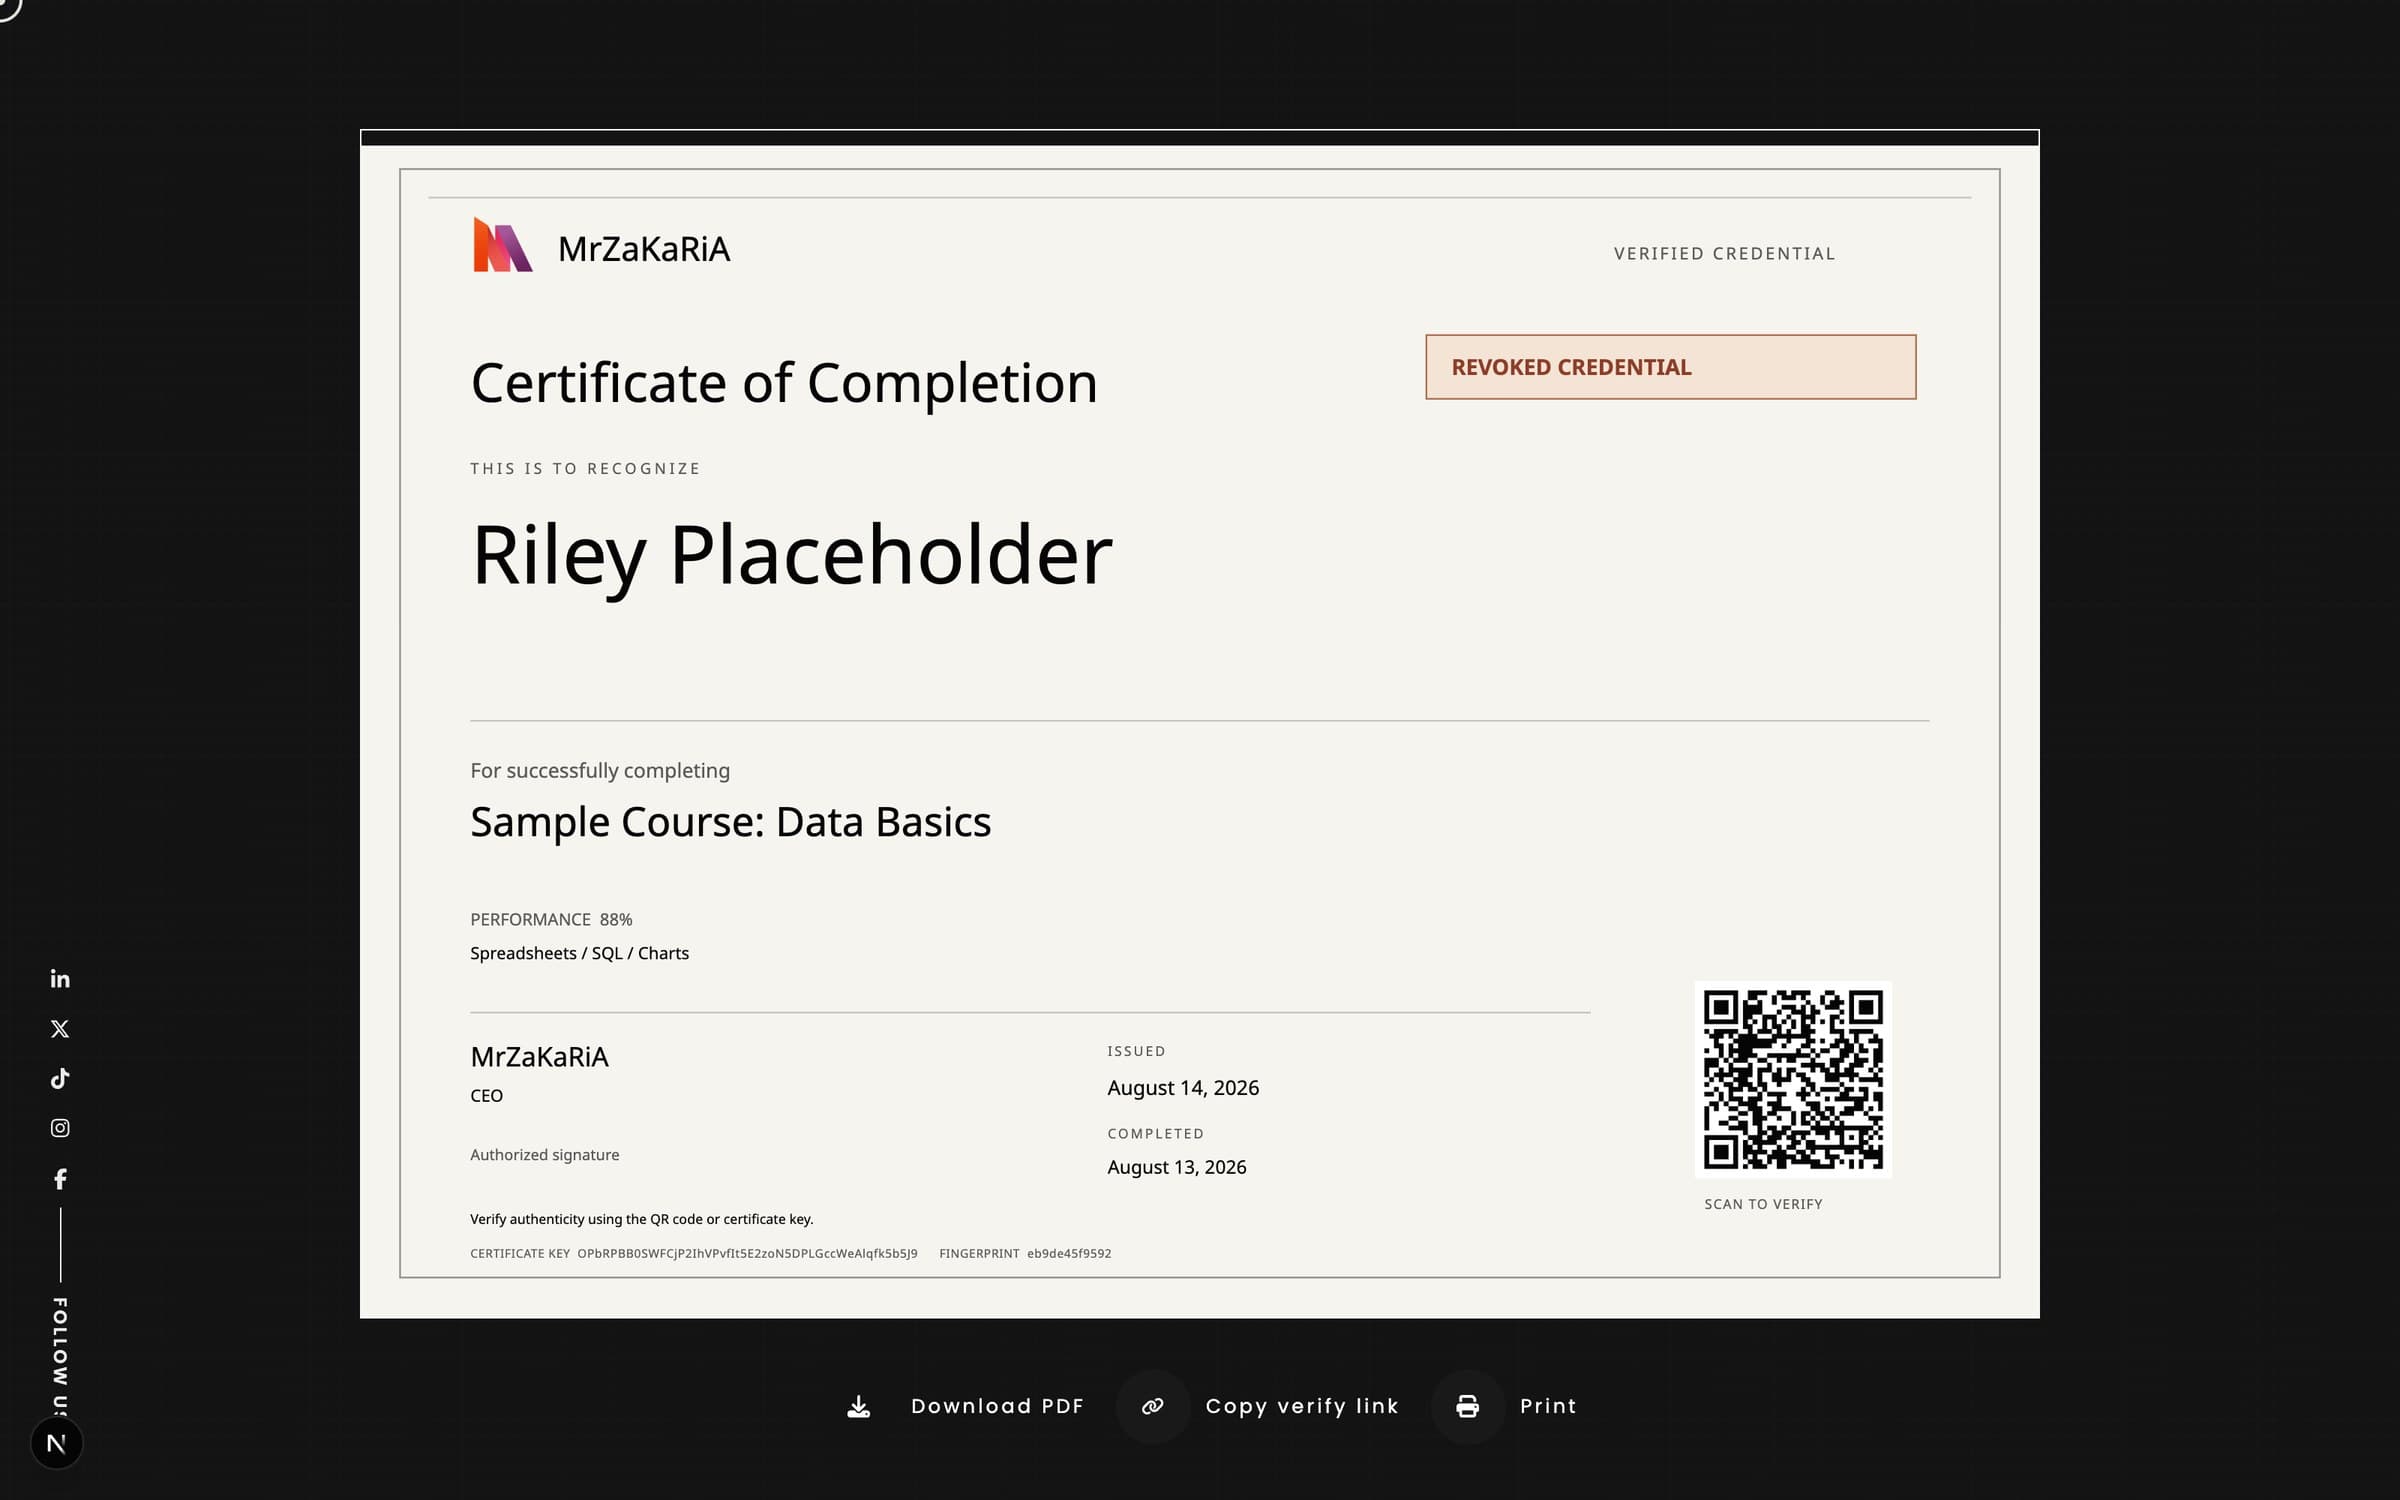This screenshot has height=1500, width=2400.
Task: Click the MrZaKaRiA brand name at top
Action: click(x=644, y=249)
